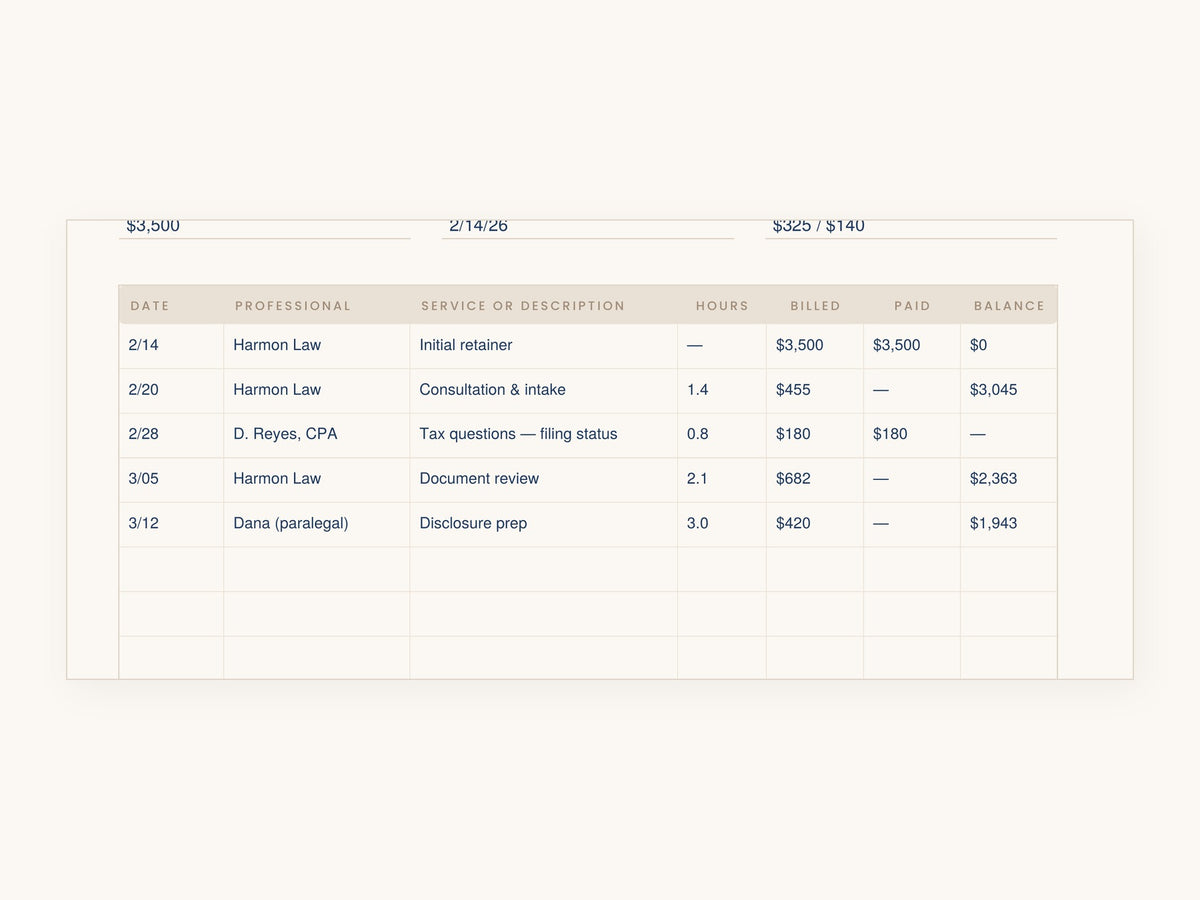Click Harmon Law in the 2/20 row

317,391
